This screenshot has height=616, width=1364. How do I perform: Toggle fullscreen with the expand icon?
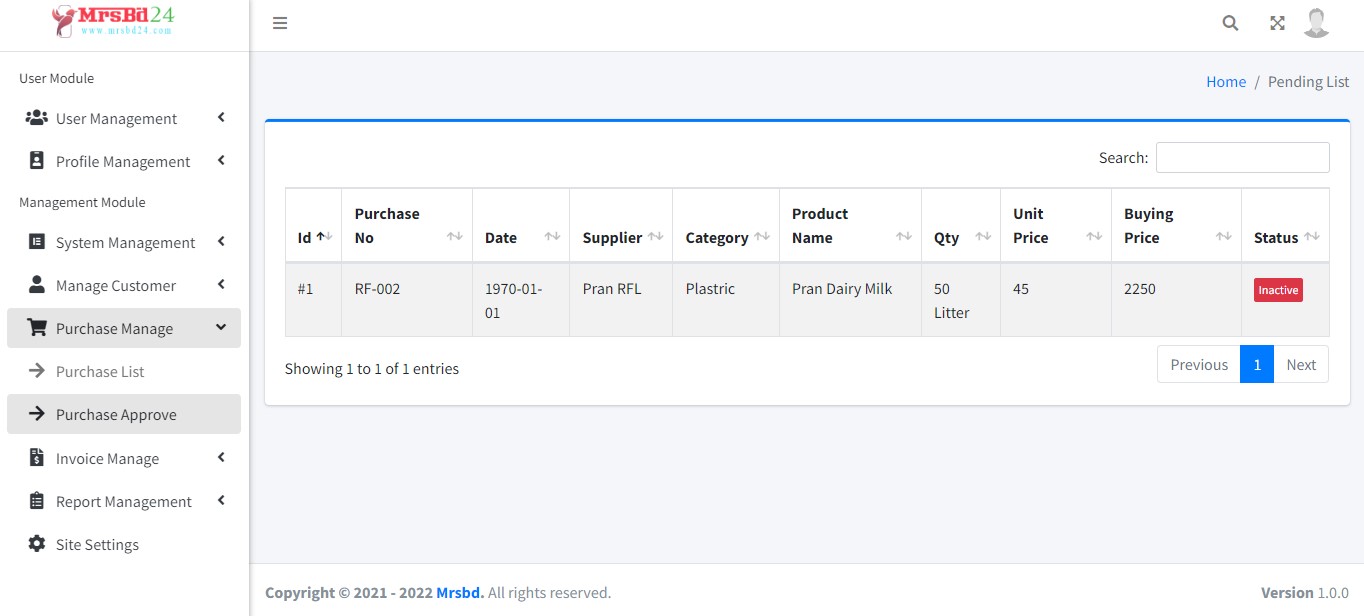coord(1277,22)
